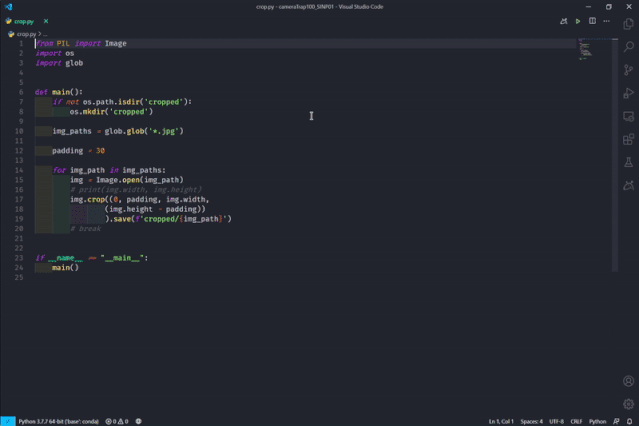This screenshot has height=426, width=639.
Task: Open the Remote Explorer view
Action: 628,117
